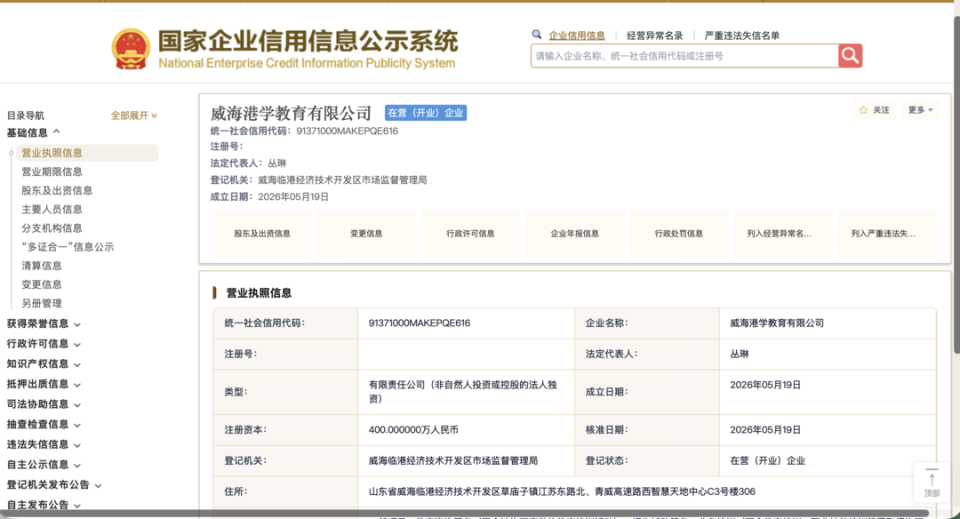Expand 行政许可信息 sidebar section

click(43, 344)
